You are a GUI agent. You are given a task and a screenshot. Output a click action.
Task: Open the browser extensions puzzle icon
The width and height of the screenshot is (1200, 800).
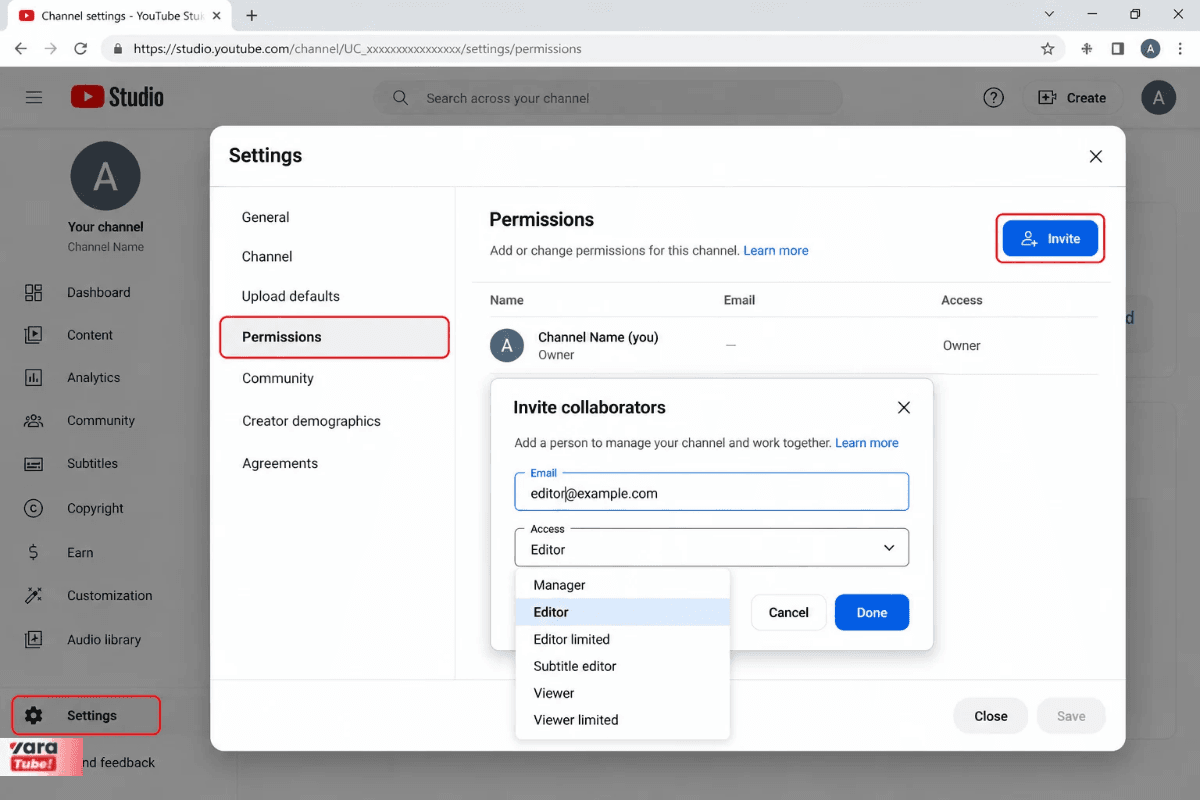click(x=1086, y=48)
